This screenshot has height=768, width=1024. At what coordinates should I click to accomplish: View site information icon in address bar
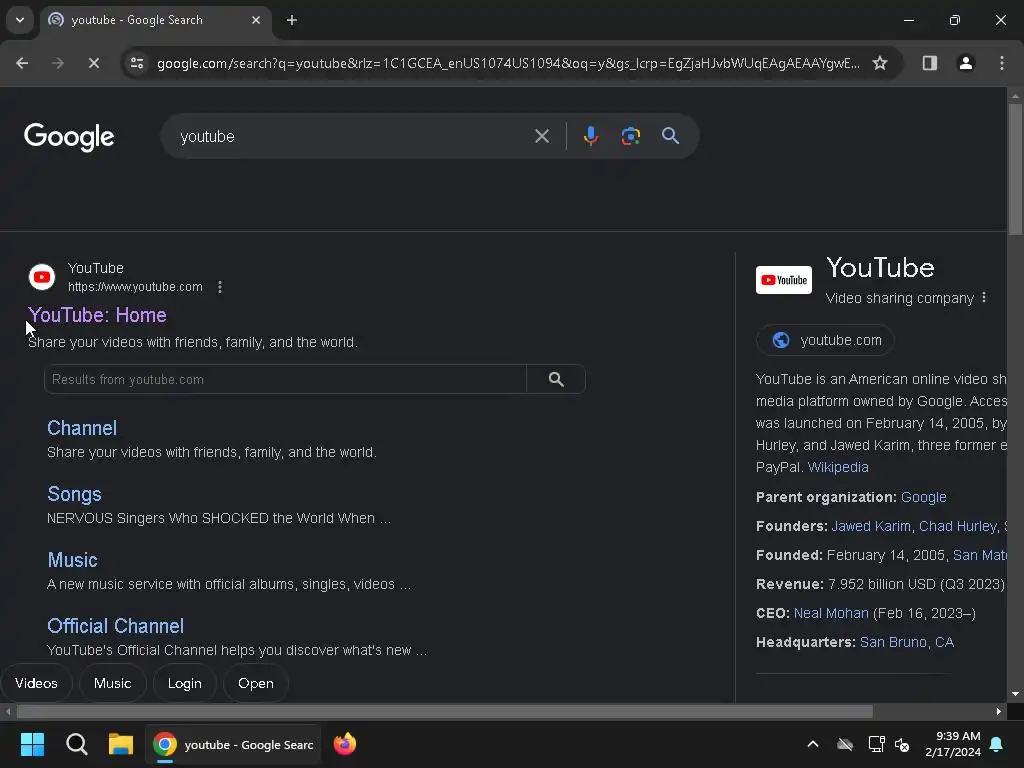(x=137, y=63)
